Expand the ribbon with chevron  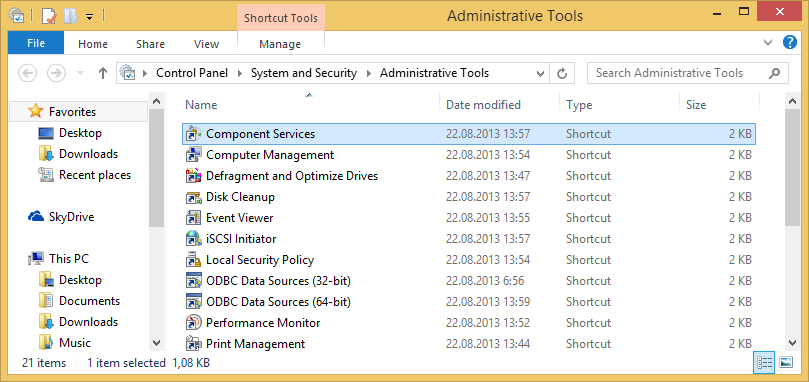[x=768, y=42]
